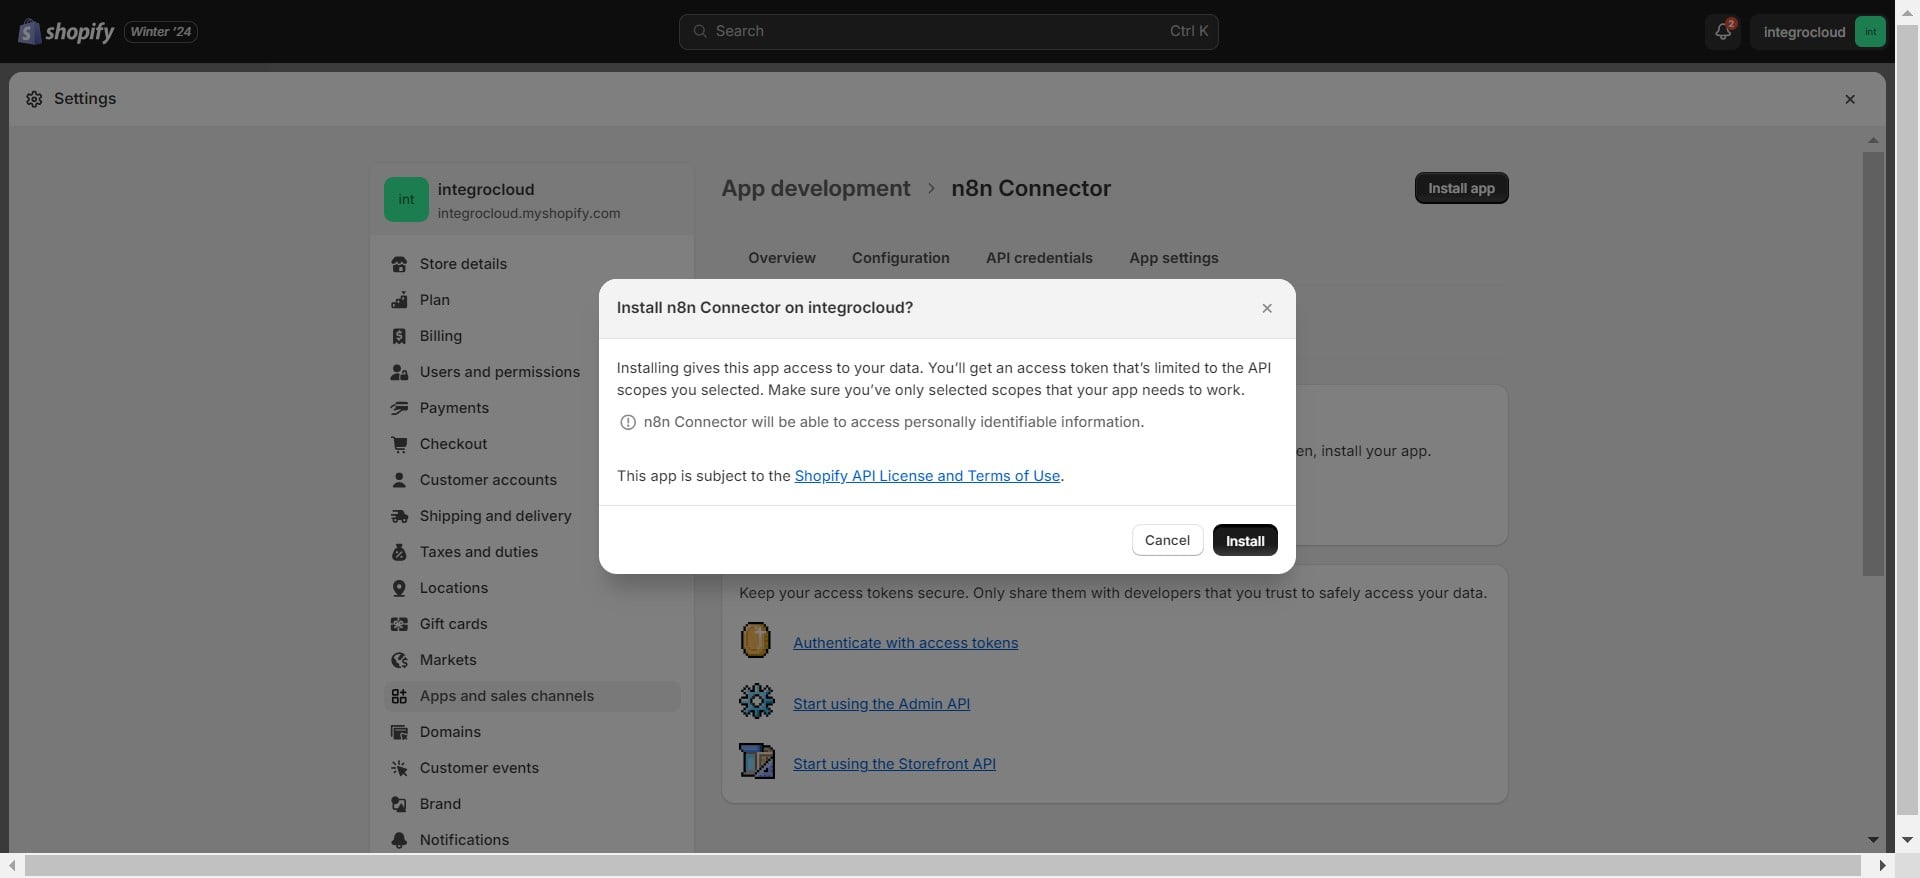Click the Locations pin icon

pos(399,588)
